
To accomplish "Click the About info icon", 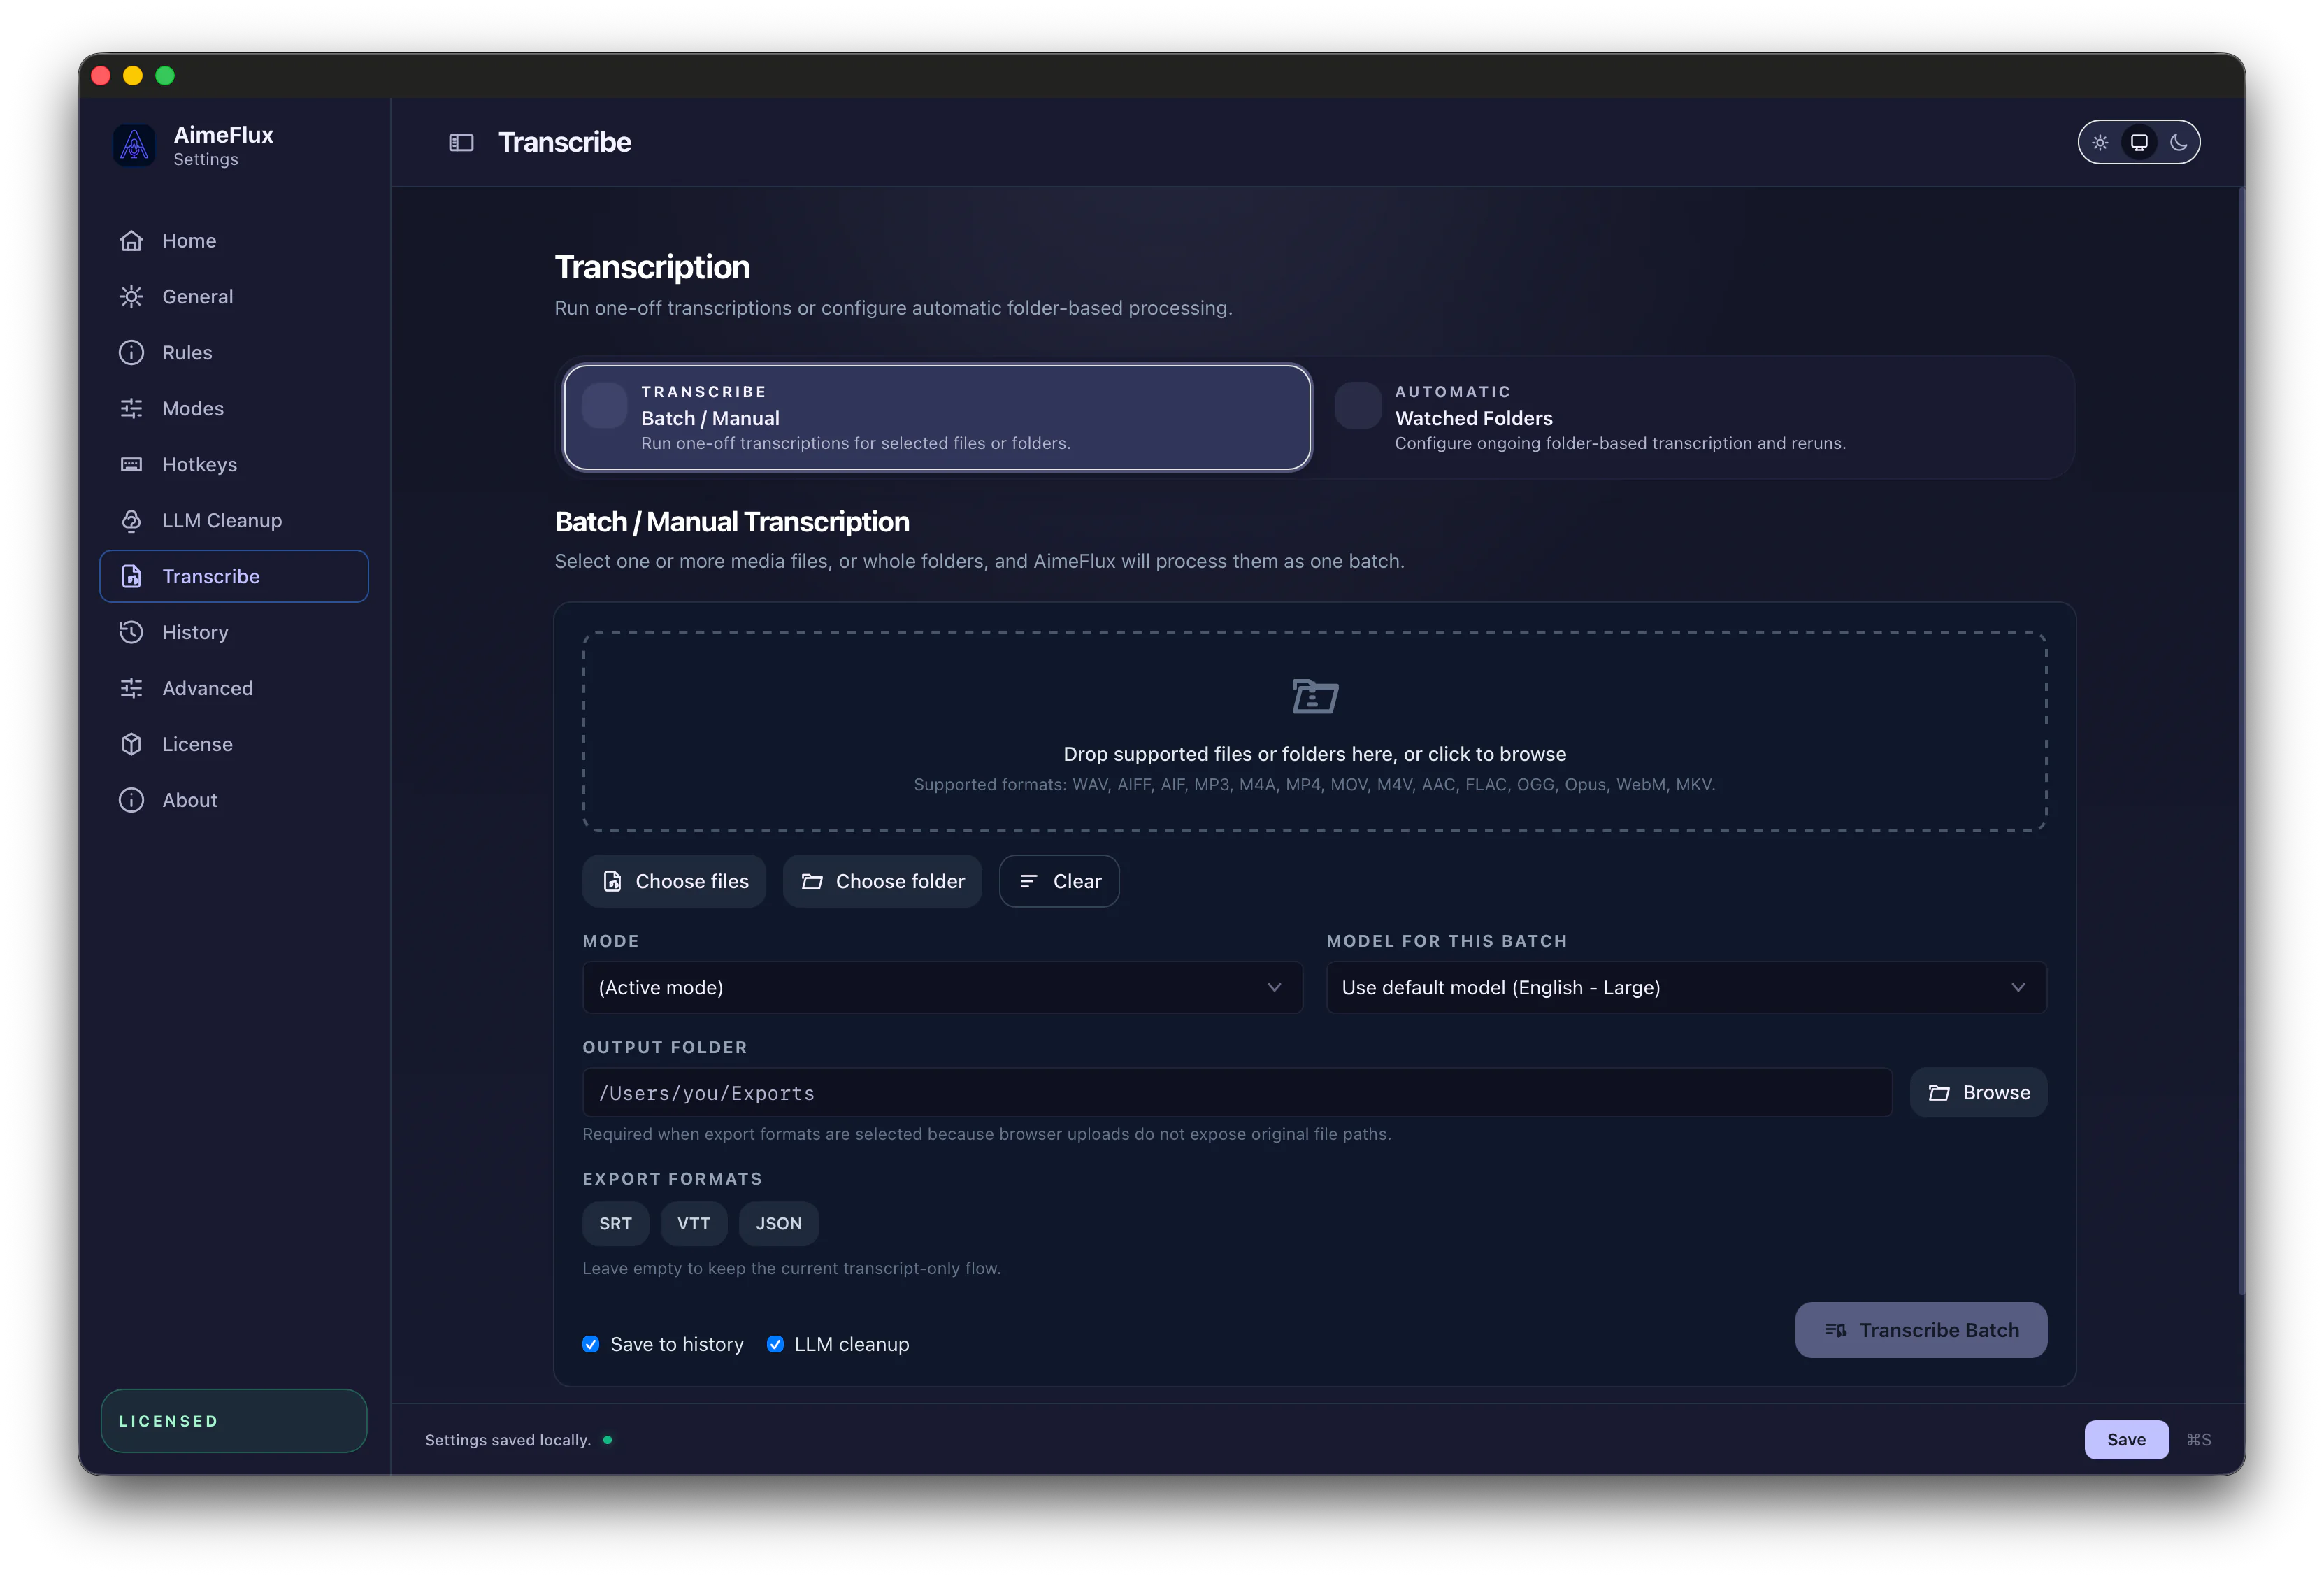I will pos(131,801).
